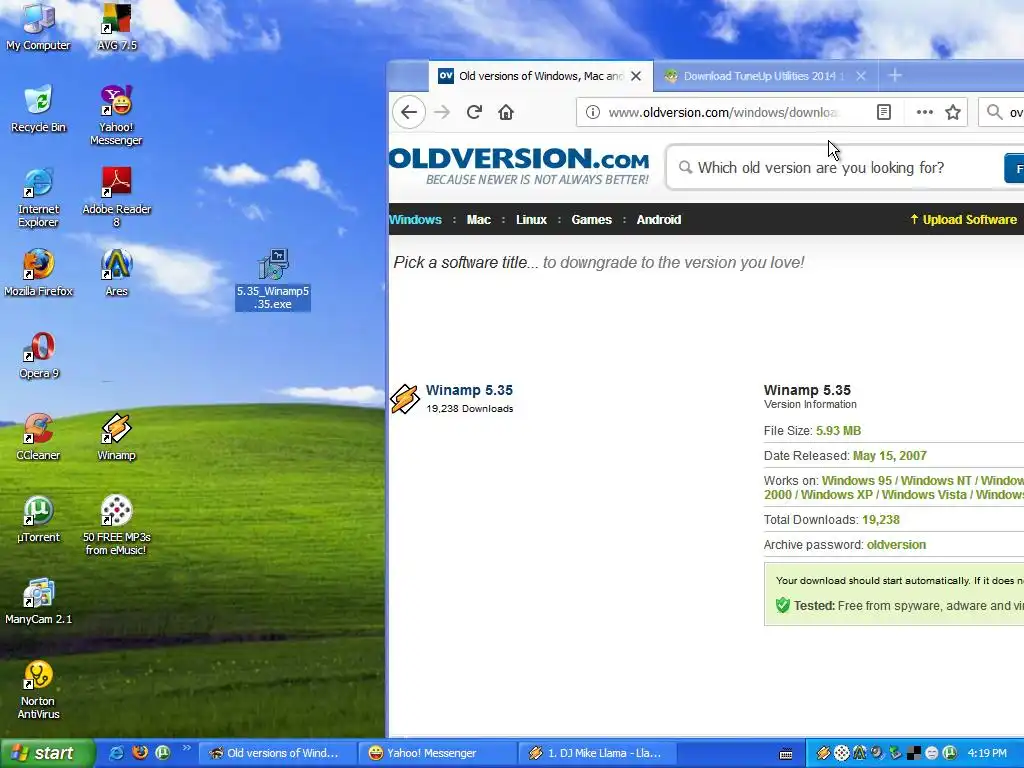Open the Ares desktop shortcut
Screen dimensions: 1024x768
point(116,273)
